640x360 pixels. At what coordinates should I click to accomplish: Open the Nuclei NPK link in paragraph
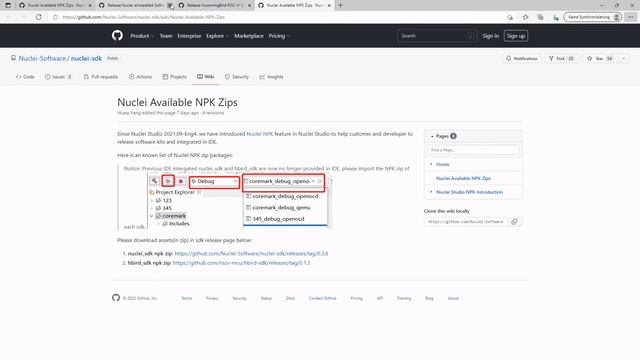260,134
